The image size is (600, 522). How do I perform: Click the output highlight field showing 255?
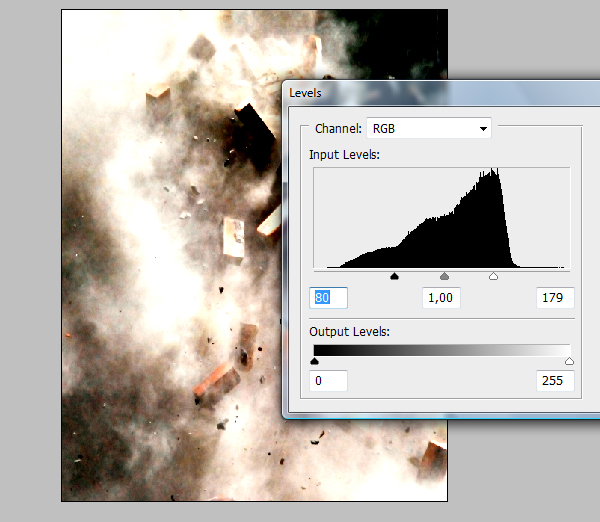[555, 381]
